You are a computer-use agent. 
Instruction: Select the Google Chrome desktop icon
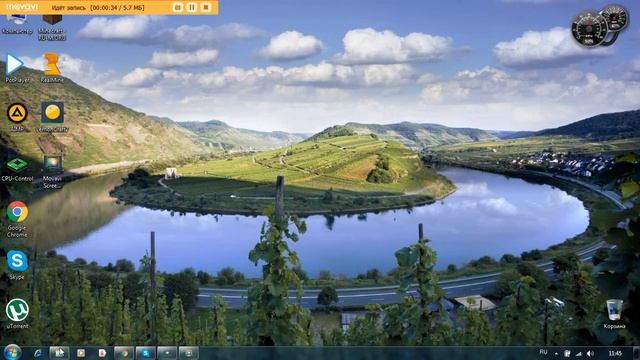(x=17, y=219)
